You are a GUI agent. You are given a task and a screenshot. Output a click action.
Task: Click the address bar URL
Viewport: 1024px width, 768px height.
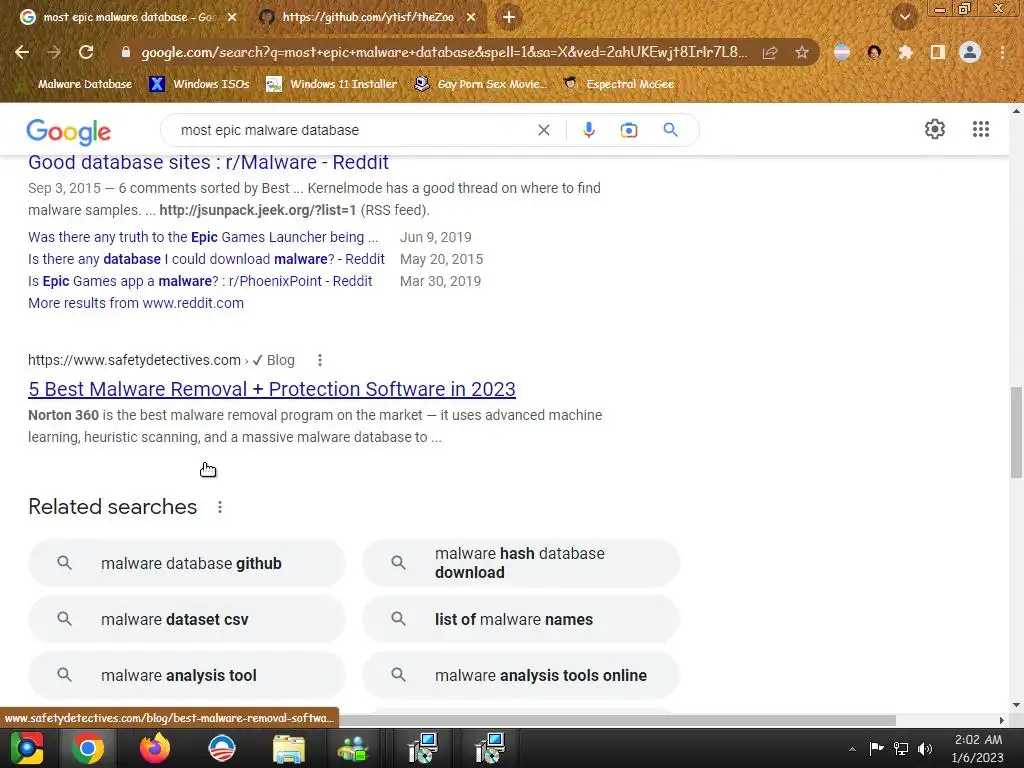point(444,52)
